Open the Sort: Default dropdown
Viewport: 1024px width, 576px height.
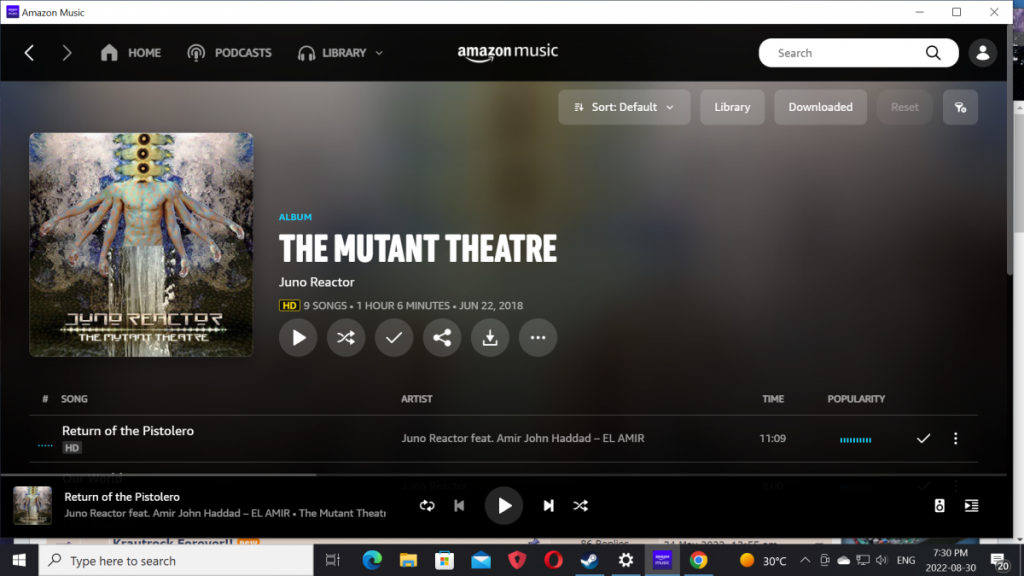tap(624, 107)
